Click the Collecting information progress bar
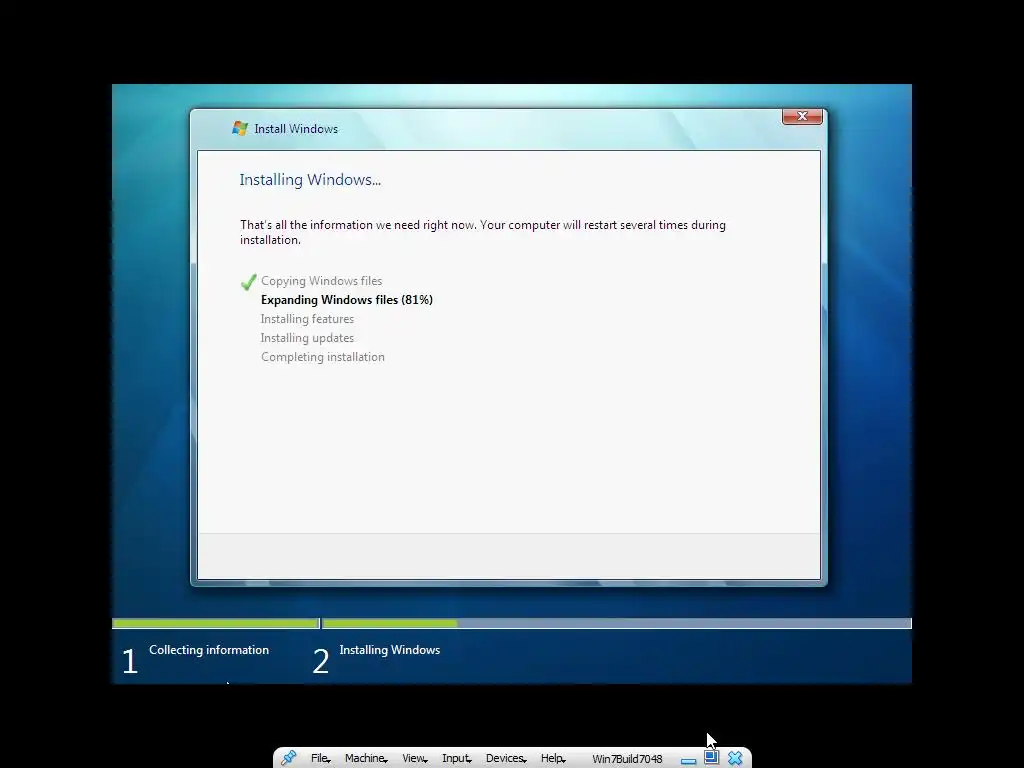 [216, 624]
